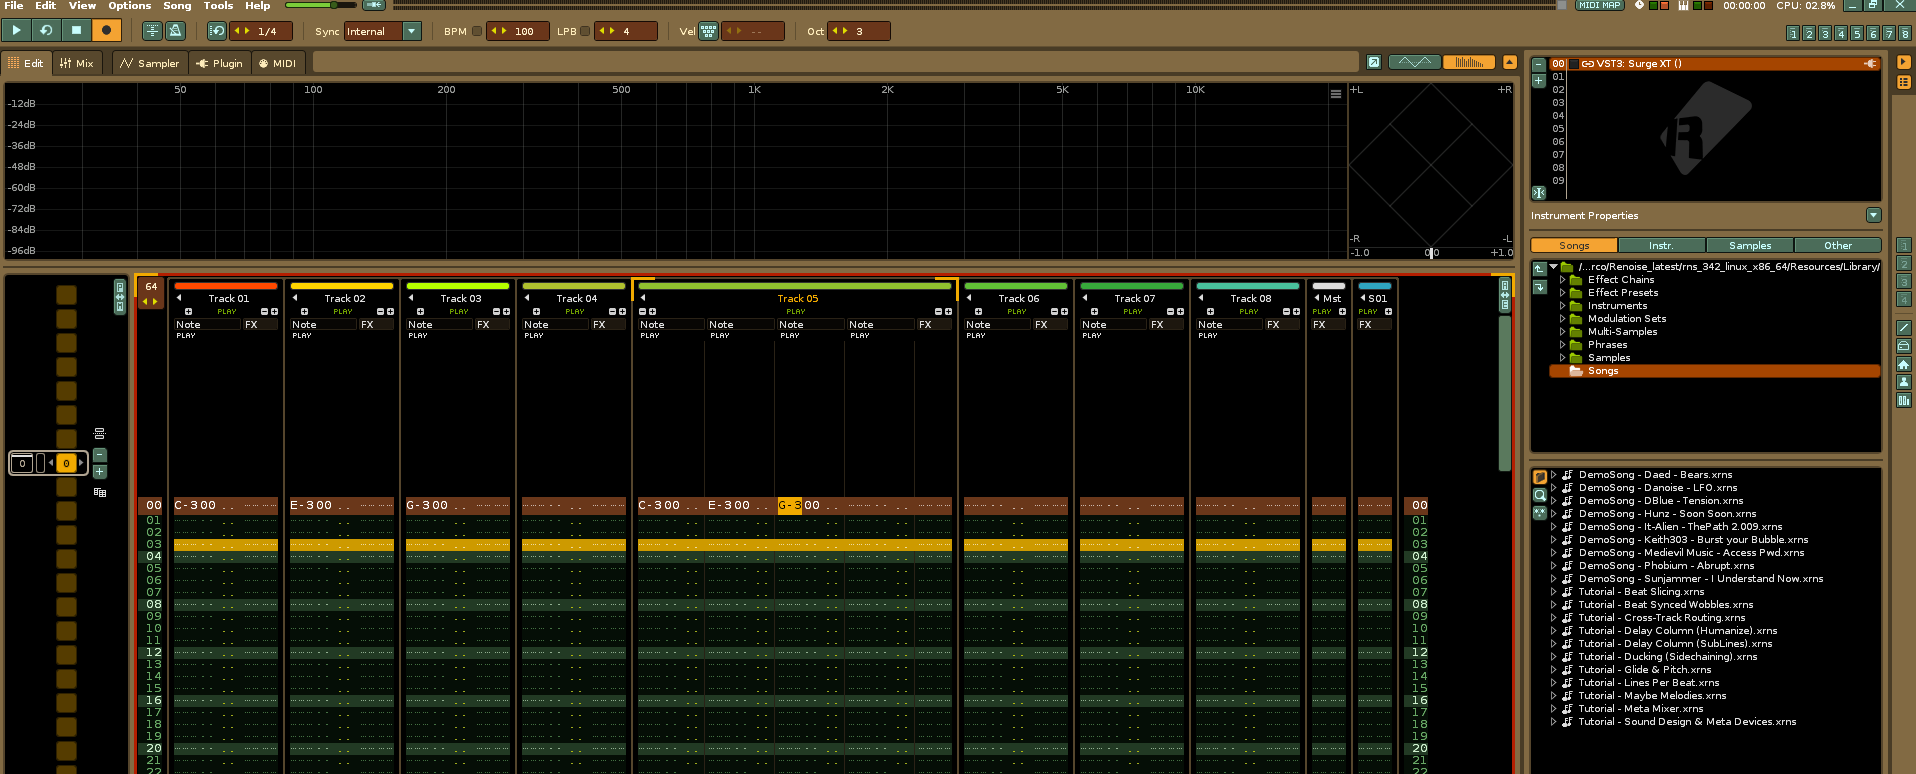
Task: Expand the Instruments folder
Action: coord(1562,306)
